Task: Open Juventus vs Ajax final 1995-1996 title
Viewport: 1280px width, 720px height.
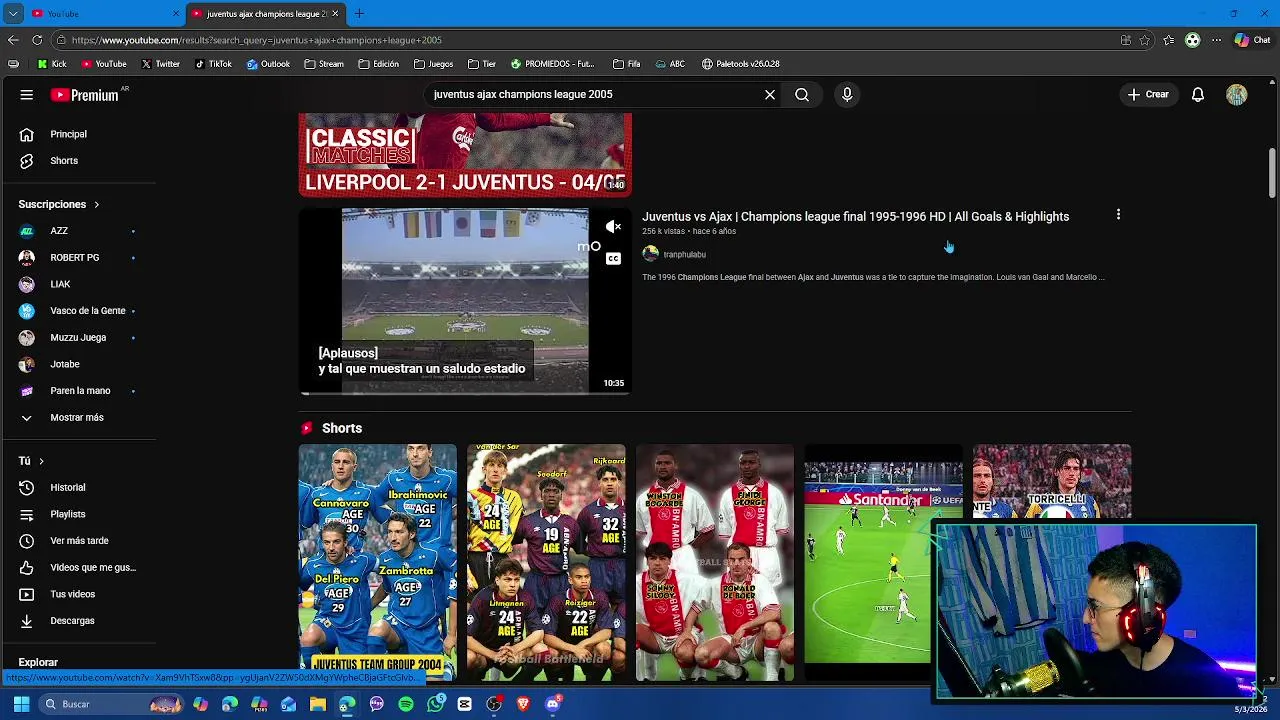Action: [x=855, y=217]
